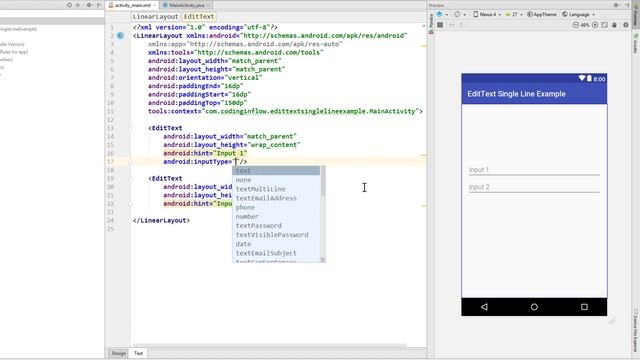
Task: Click the class gutter icon on line 2
Action: point(120,36)
